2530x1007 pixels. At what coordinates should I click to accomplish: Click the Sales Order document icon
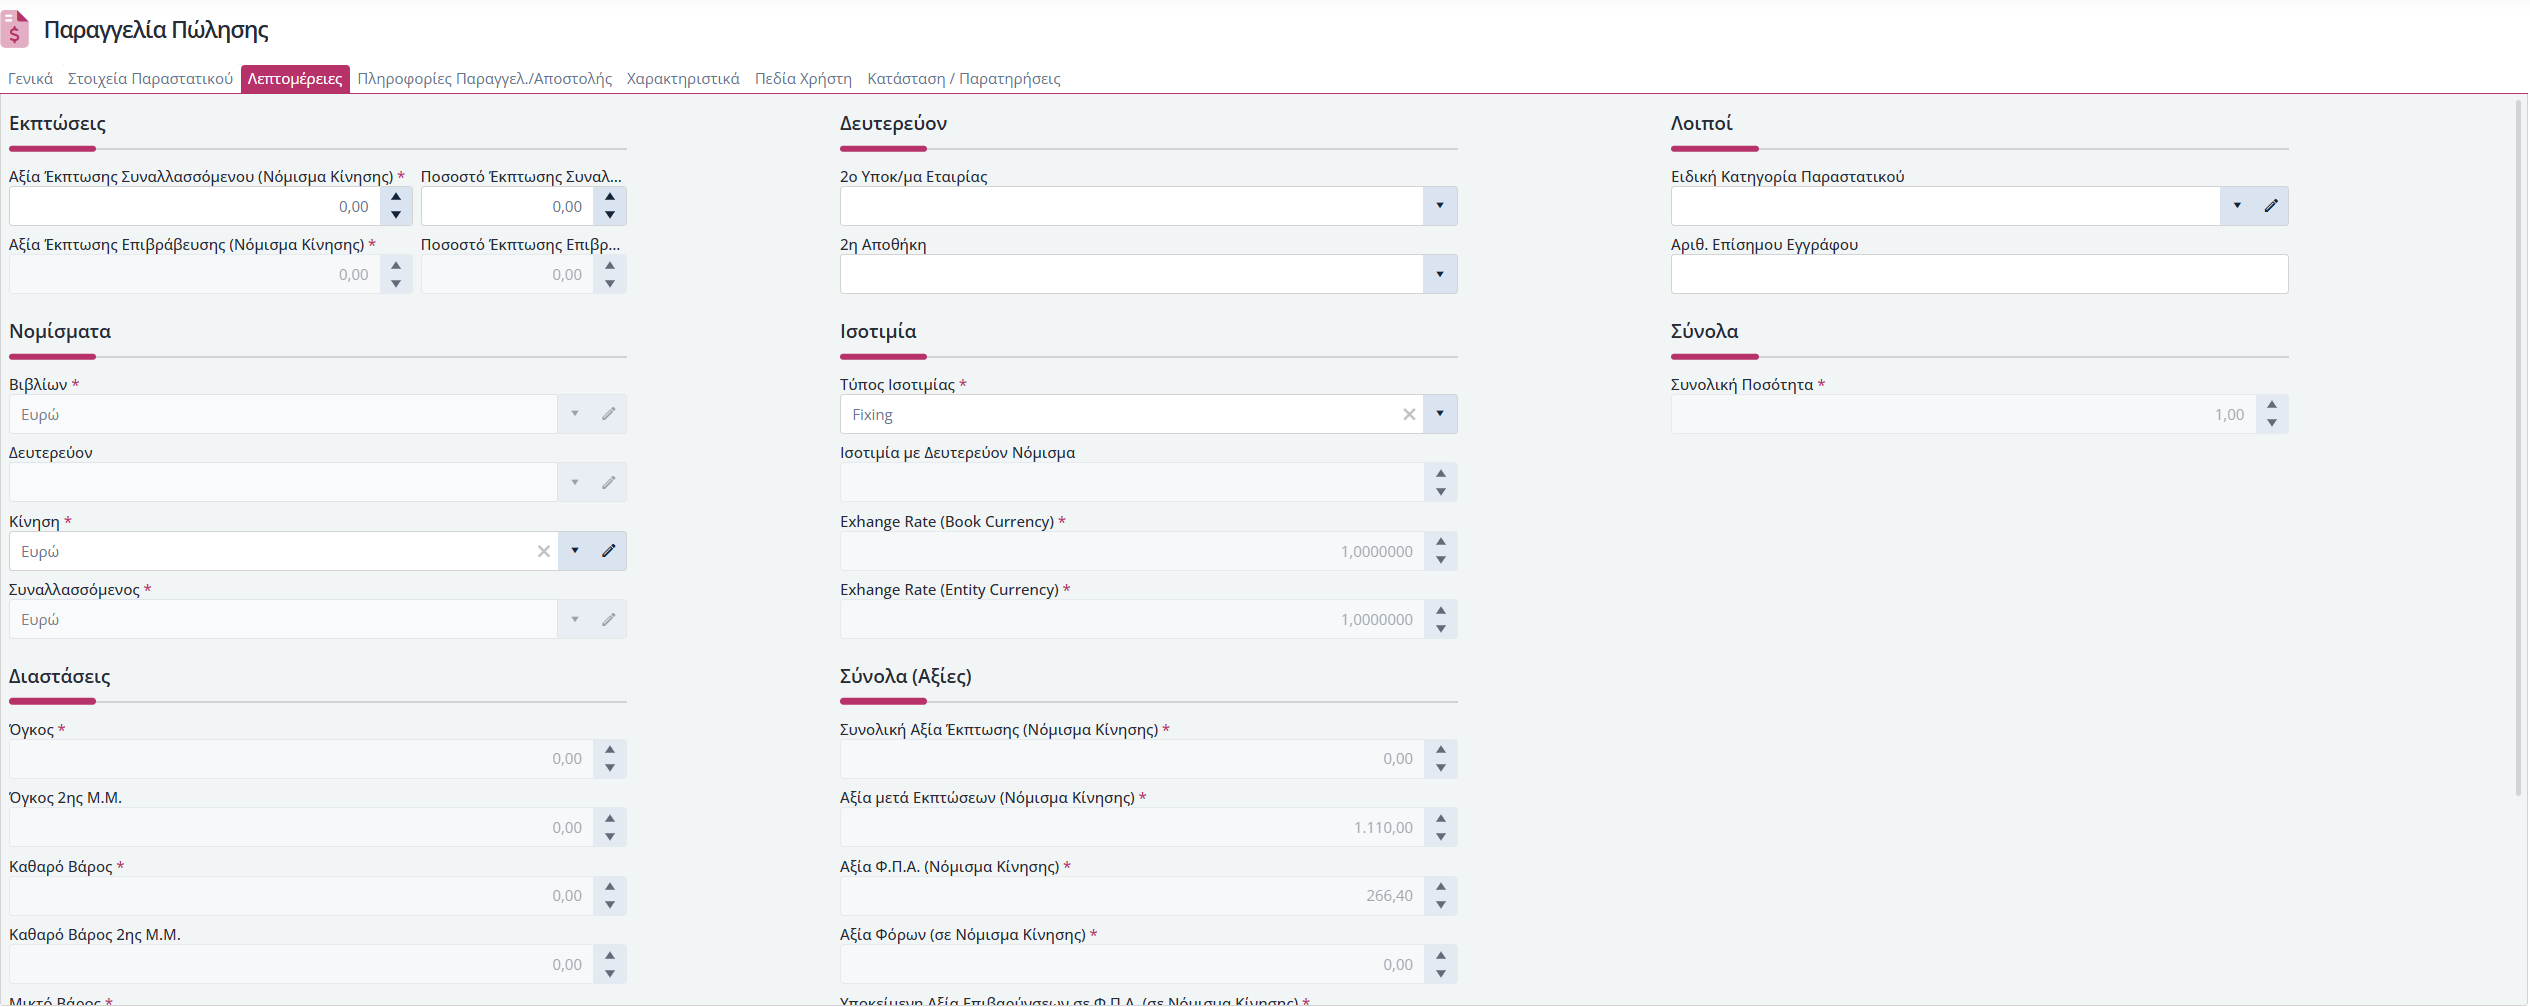(x=15, y=29)
